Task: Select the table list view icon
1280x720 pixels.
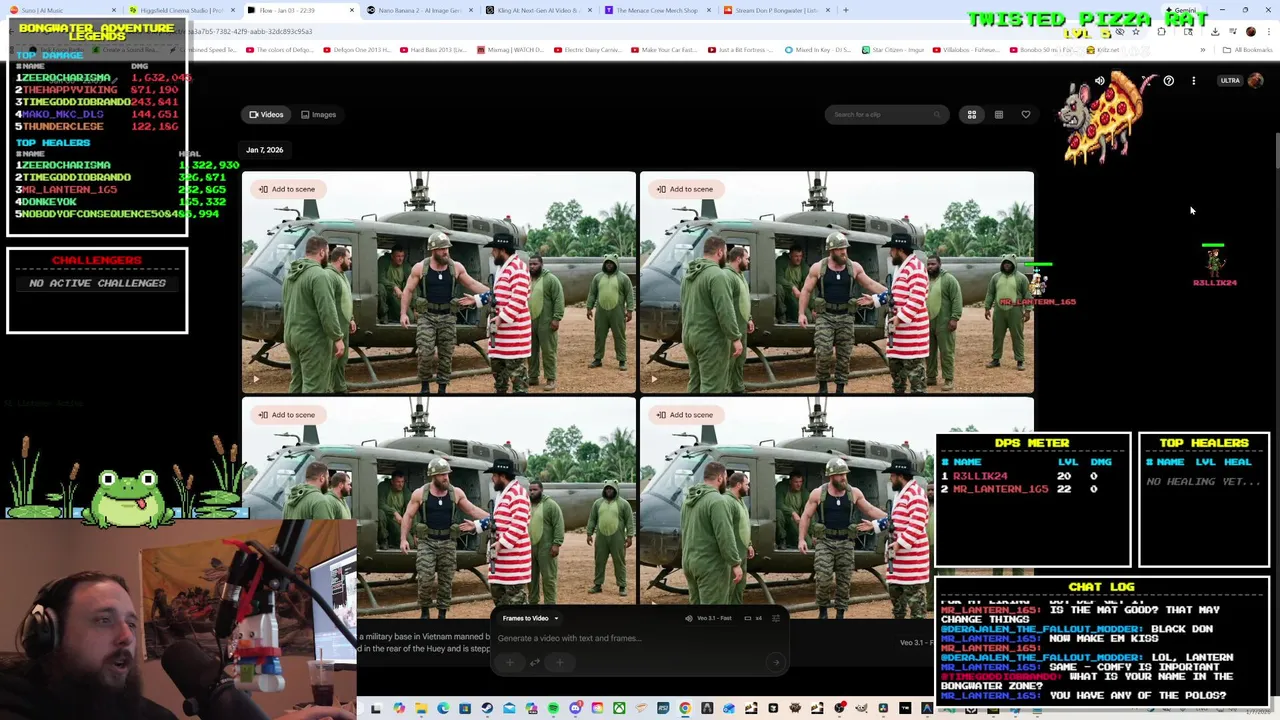Action: tap(998, 114)
